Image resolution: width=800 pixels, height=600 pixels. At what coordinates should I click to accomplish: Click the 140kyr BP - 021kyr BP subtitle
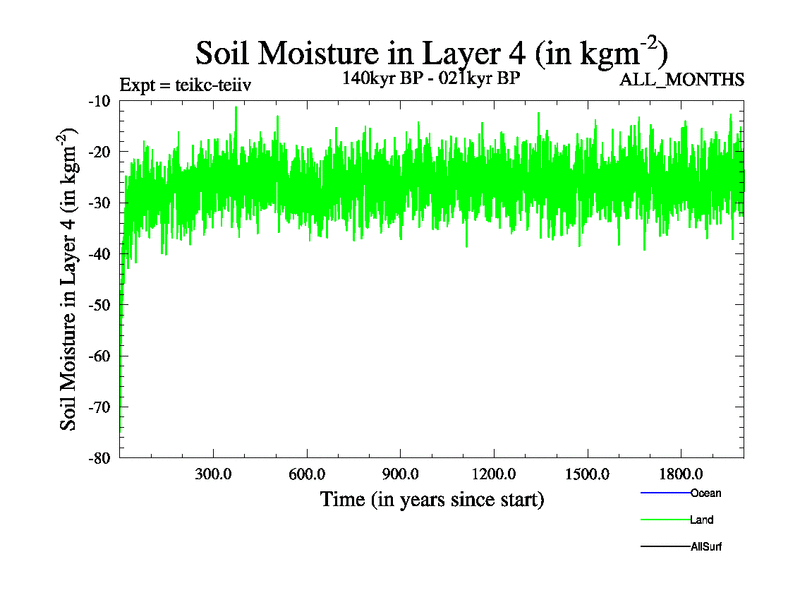(431, 77)
